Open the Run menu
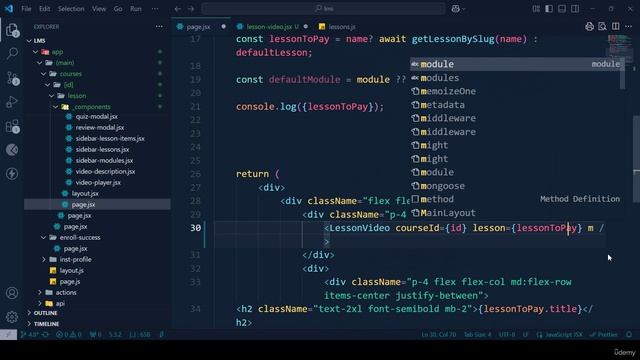640x360 pixels. [x=136, y=9]
